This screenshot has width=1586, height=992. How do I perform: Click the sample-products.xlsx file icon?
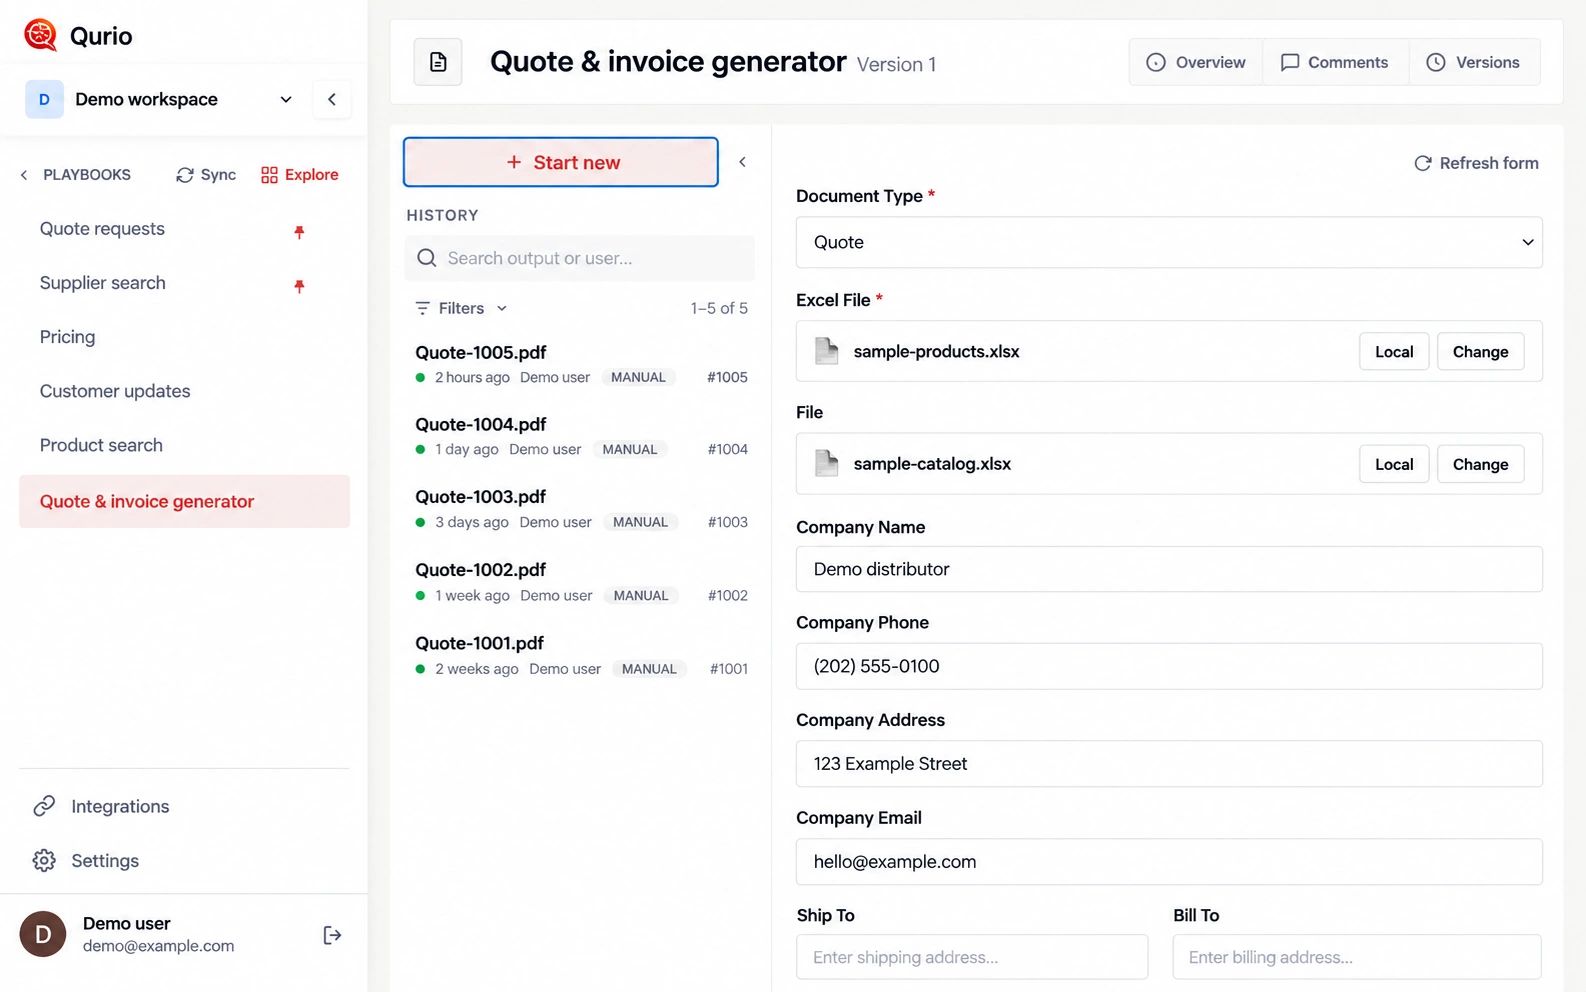[827, 351]
